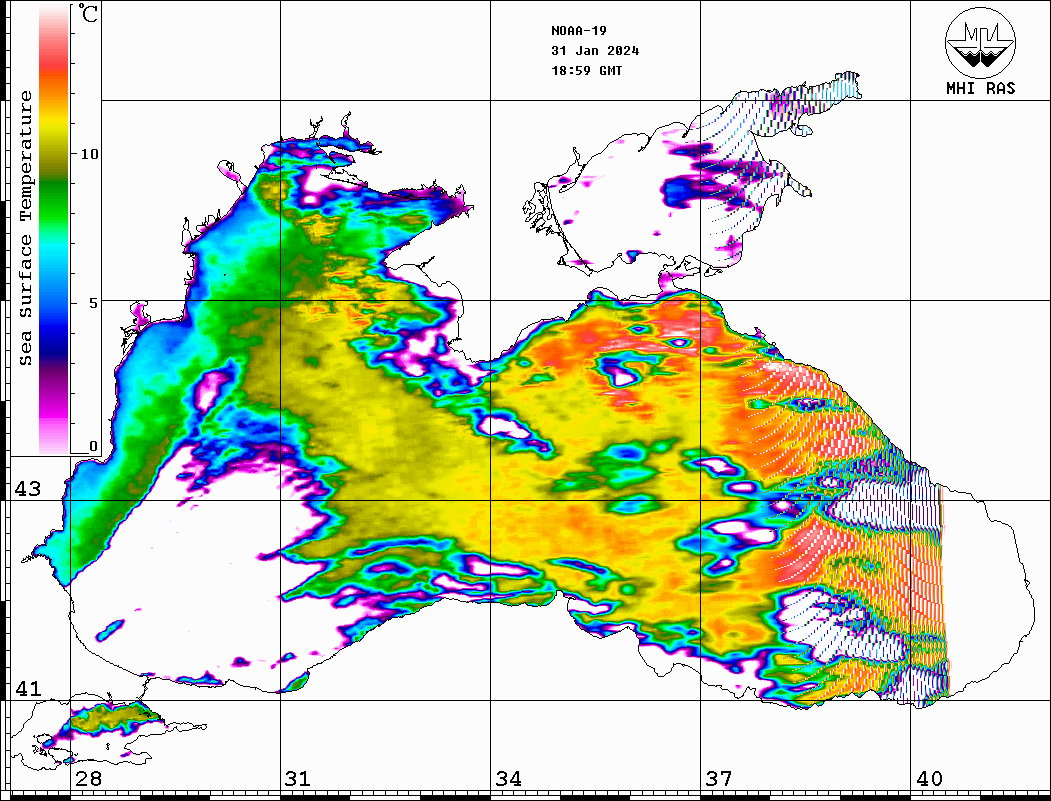Click the 'MHI RAS' label text
This screenshot has height=801, width=1051.
pyautogui.click(x=981, y=88)
